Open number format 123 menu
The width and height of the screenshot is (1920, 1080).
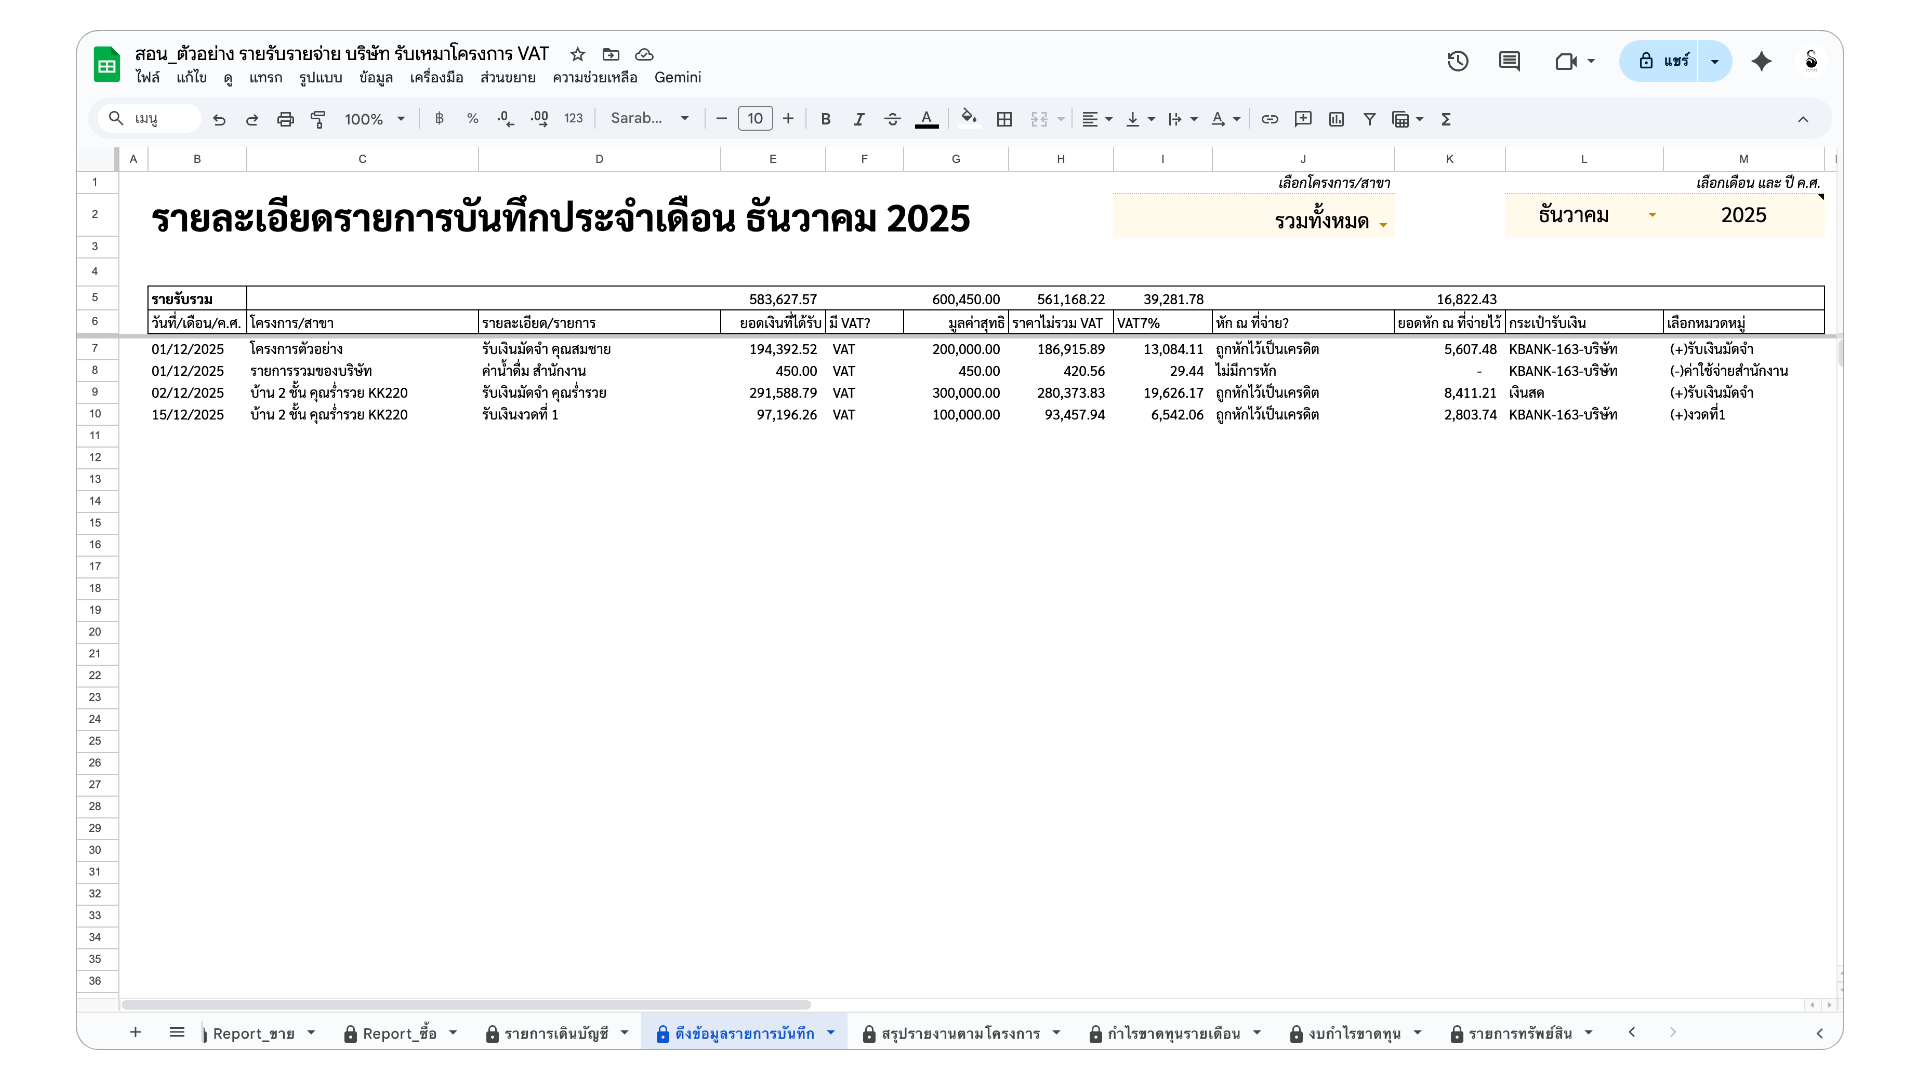[x=573, y=118]
